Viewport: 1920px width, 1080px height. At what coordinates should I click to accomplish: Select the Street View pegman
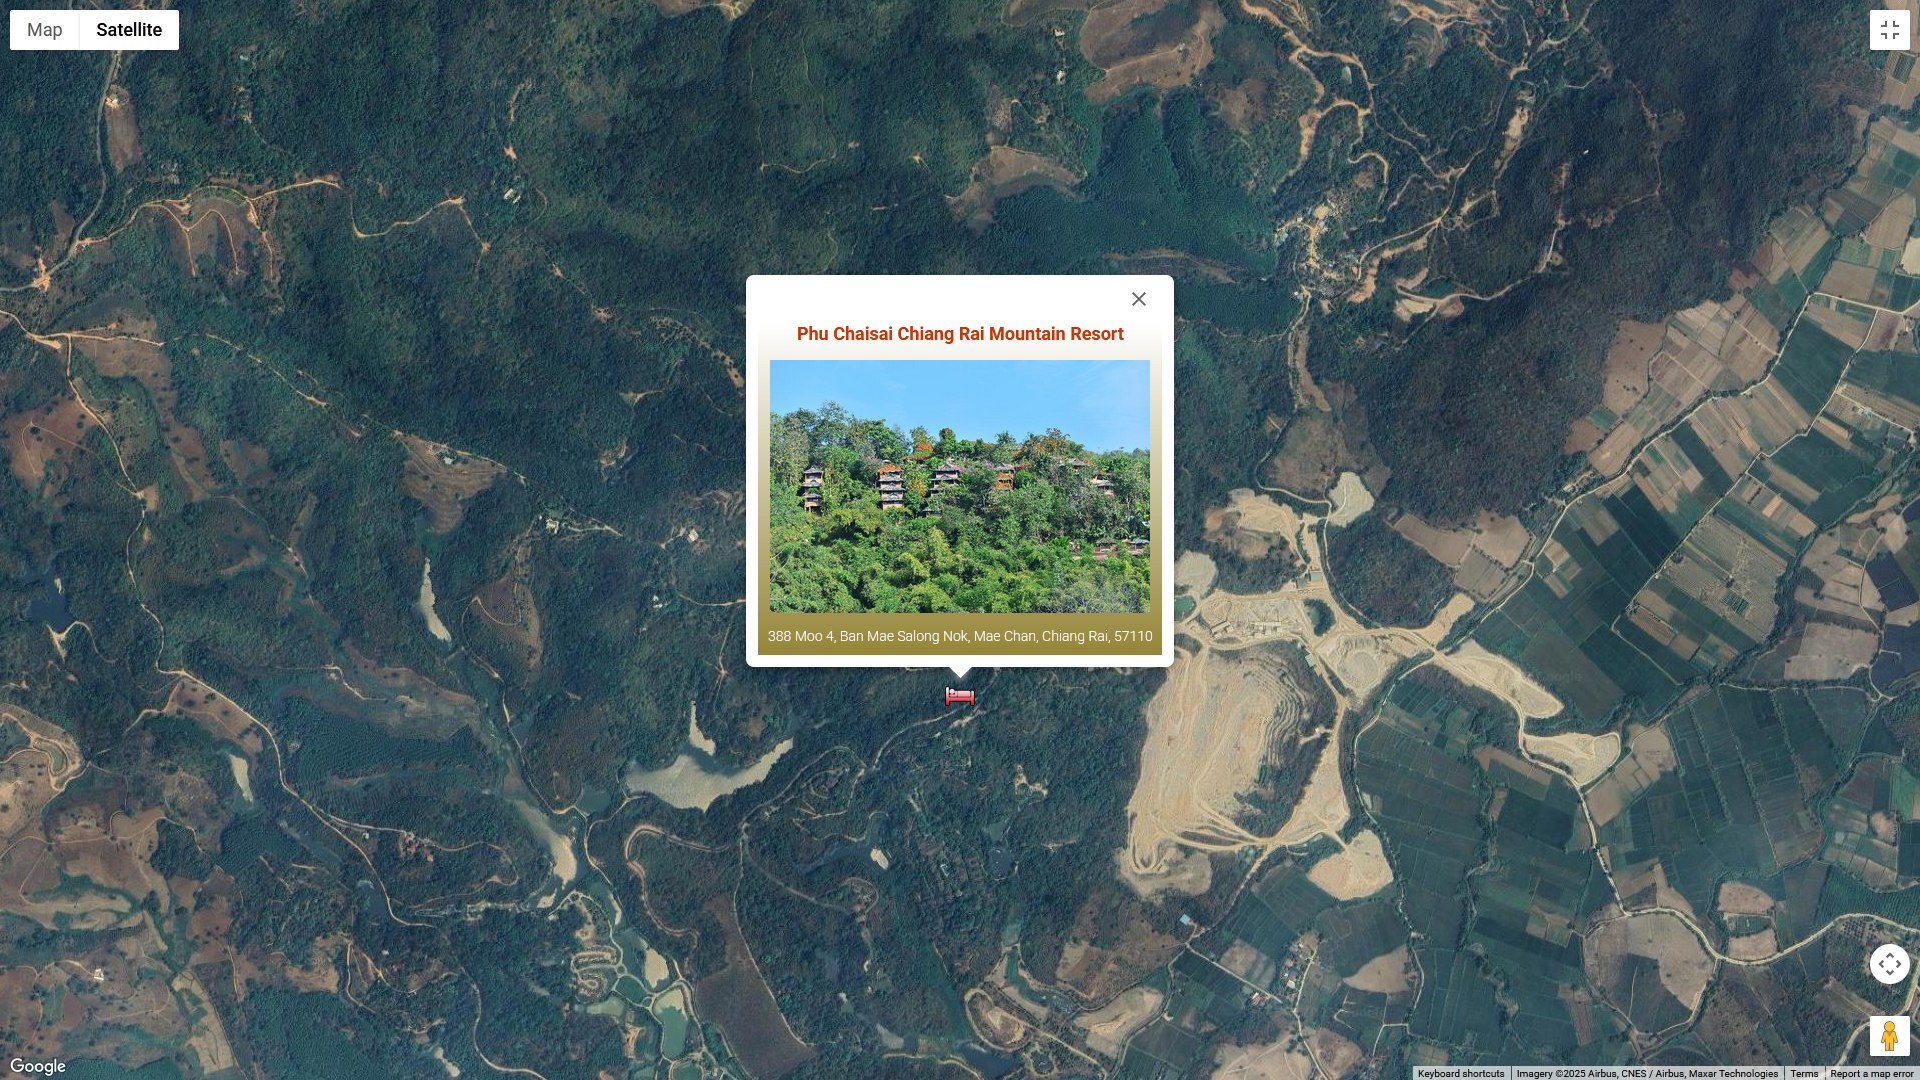click(x=1889, y=1036)
